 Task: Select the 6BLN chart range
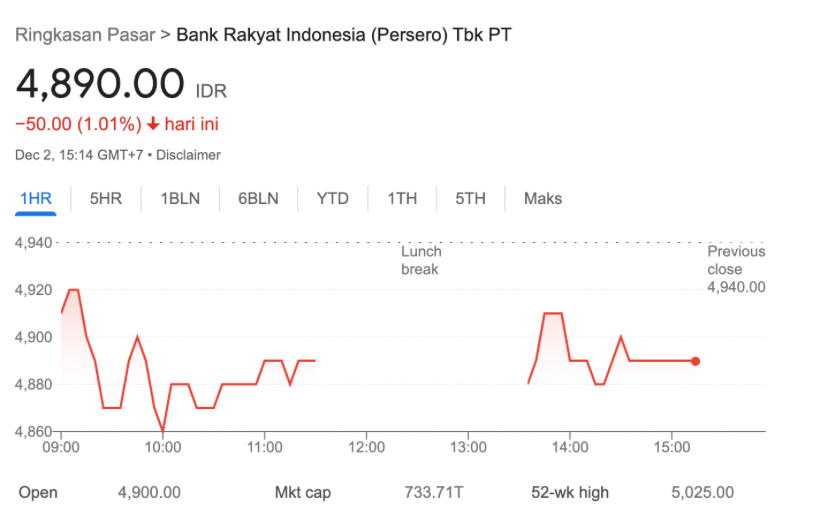258,198
